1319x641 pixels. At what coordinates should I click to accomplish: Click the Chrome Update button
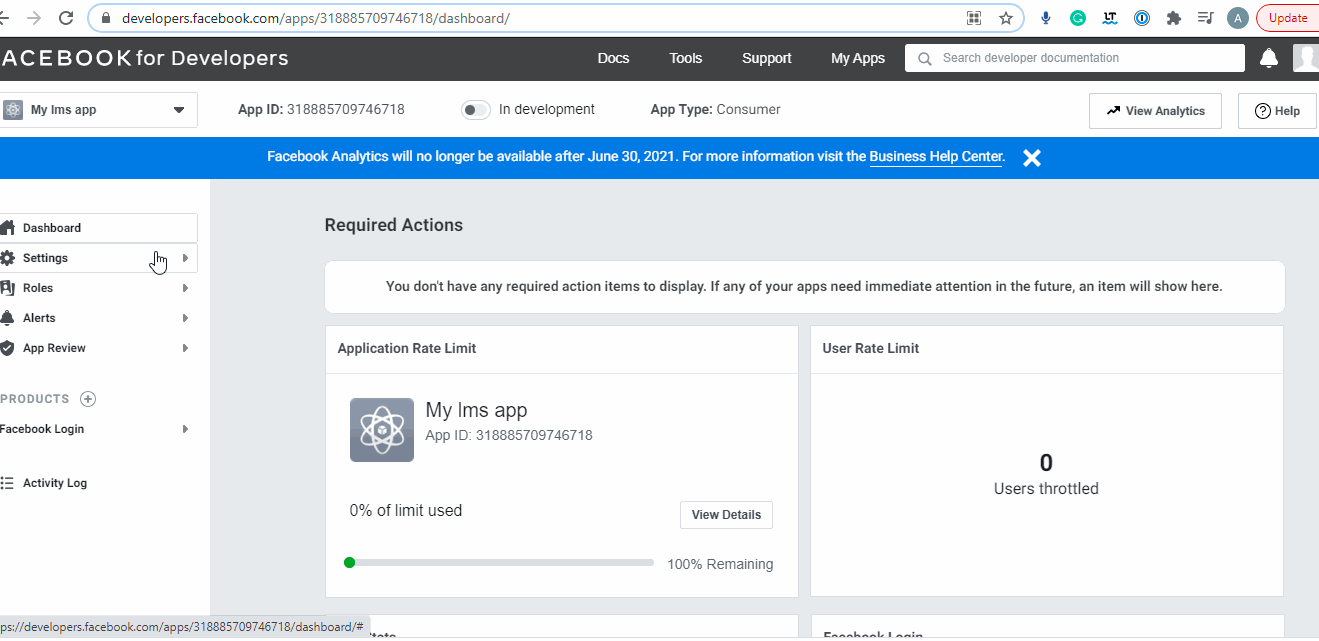coord(1288,18)
